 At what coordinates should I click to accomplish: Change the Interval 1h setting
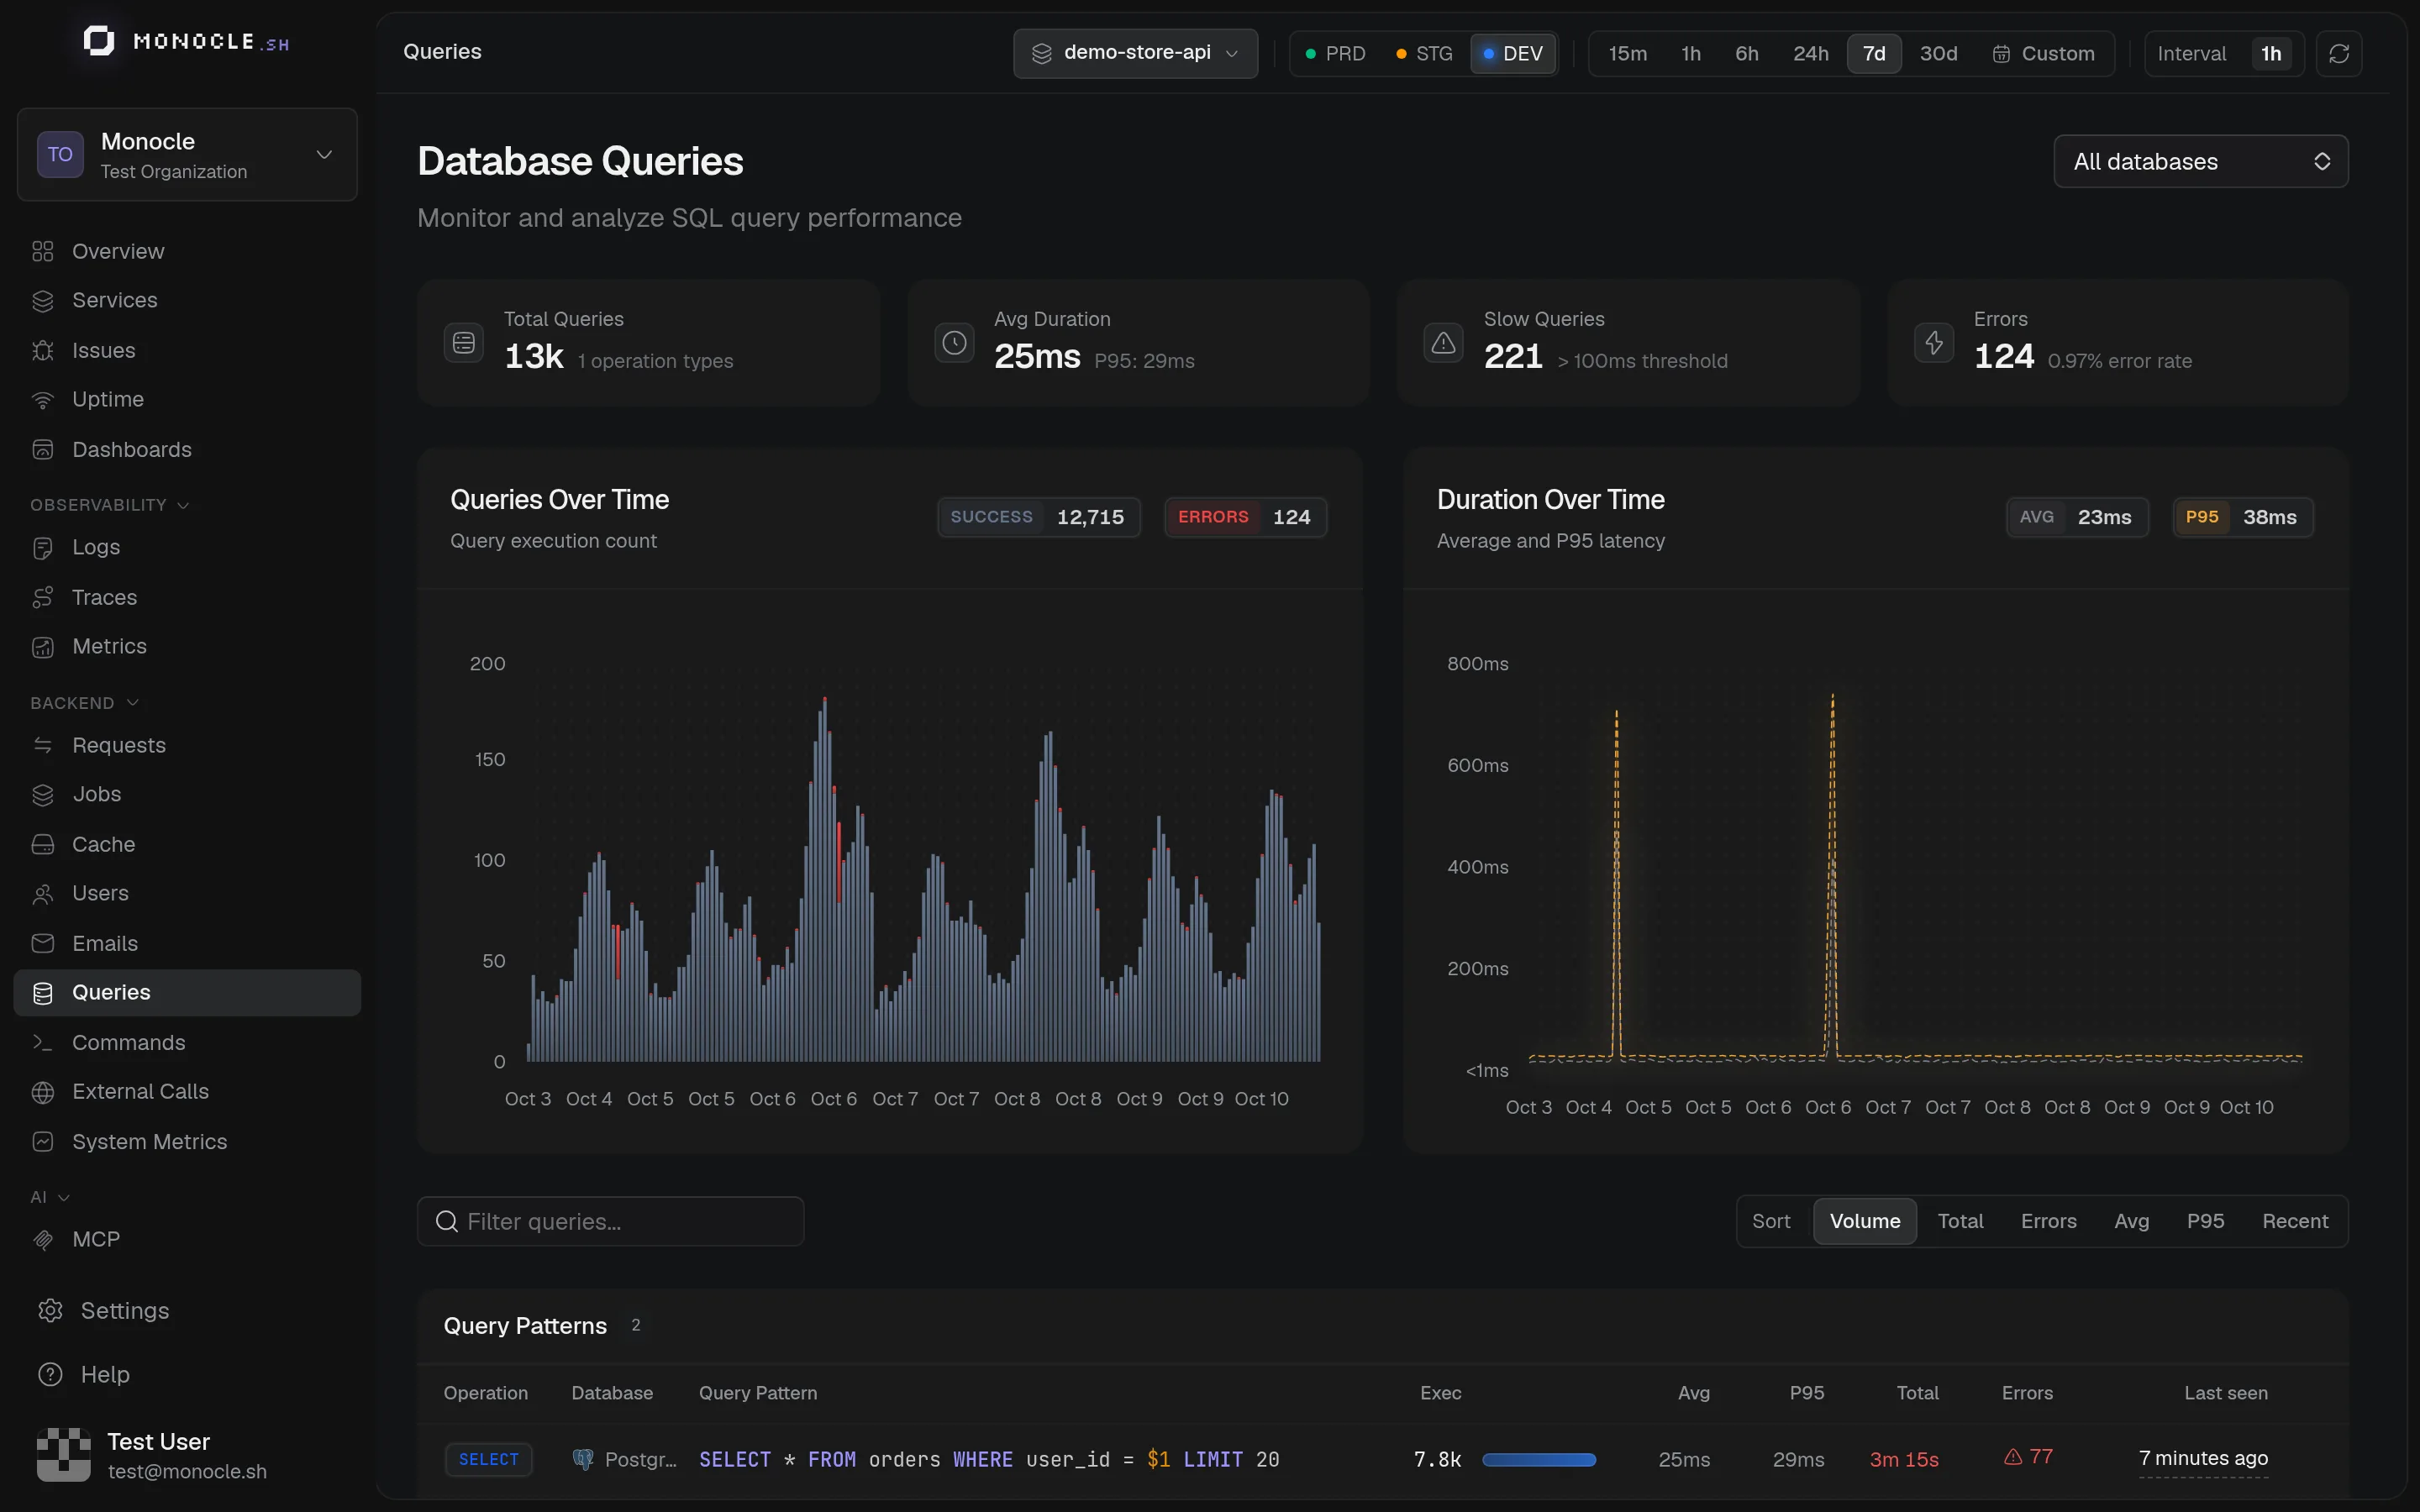tap(2271, 53)
